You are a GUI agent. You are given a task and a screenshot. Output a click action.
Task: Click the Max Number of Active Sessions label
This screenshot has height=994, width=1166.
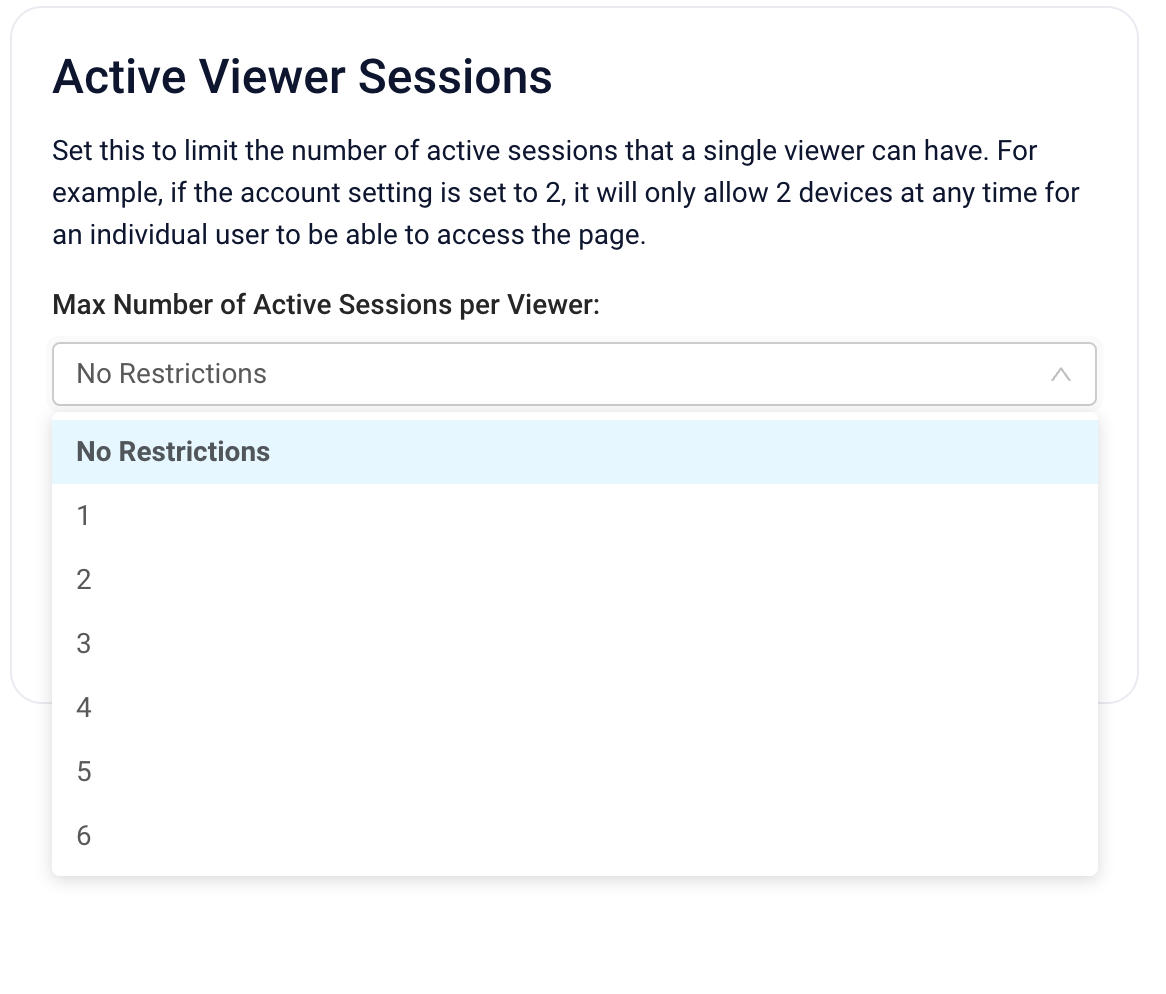(x=326, y=305)
